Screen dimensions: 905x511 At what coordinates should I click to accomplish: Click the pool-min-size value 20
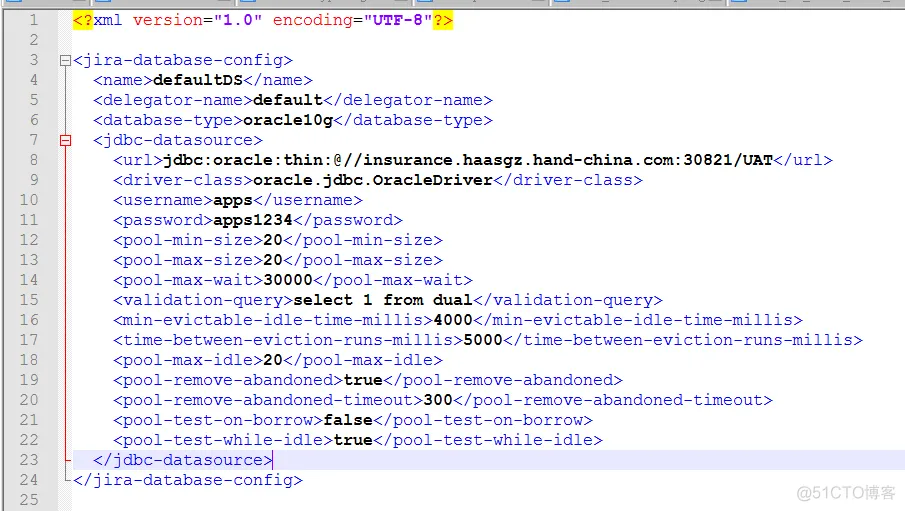click(x=273, y=240)
